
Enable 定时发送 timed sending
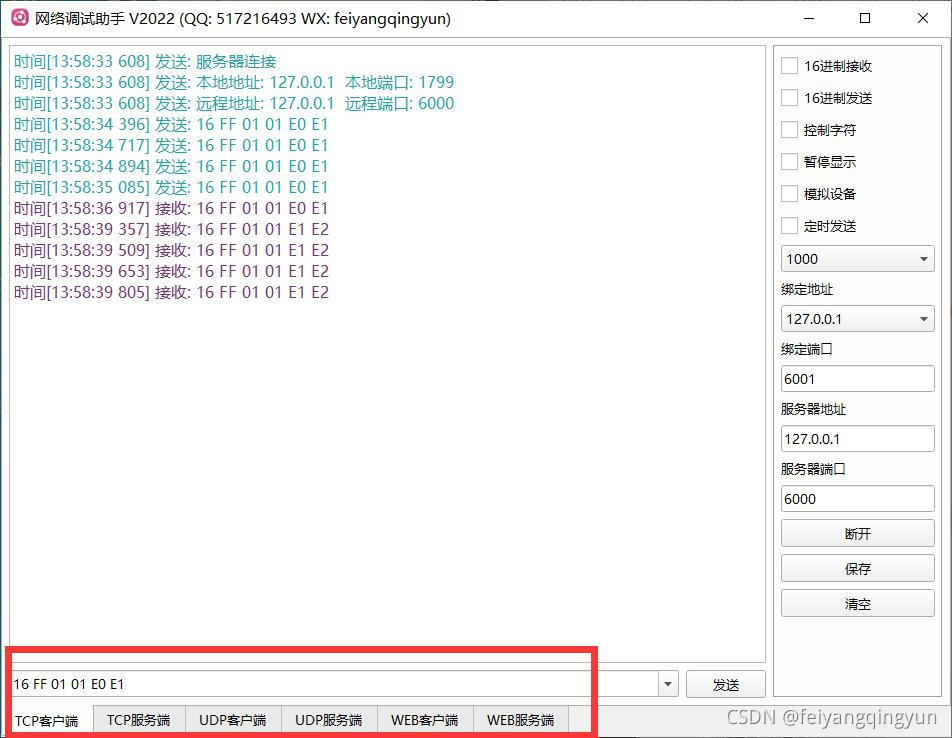point(789,226)
